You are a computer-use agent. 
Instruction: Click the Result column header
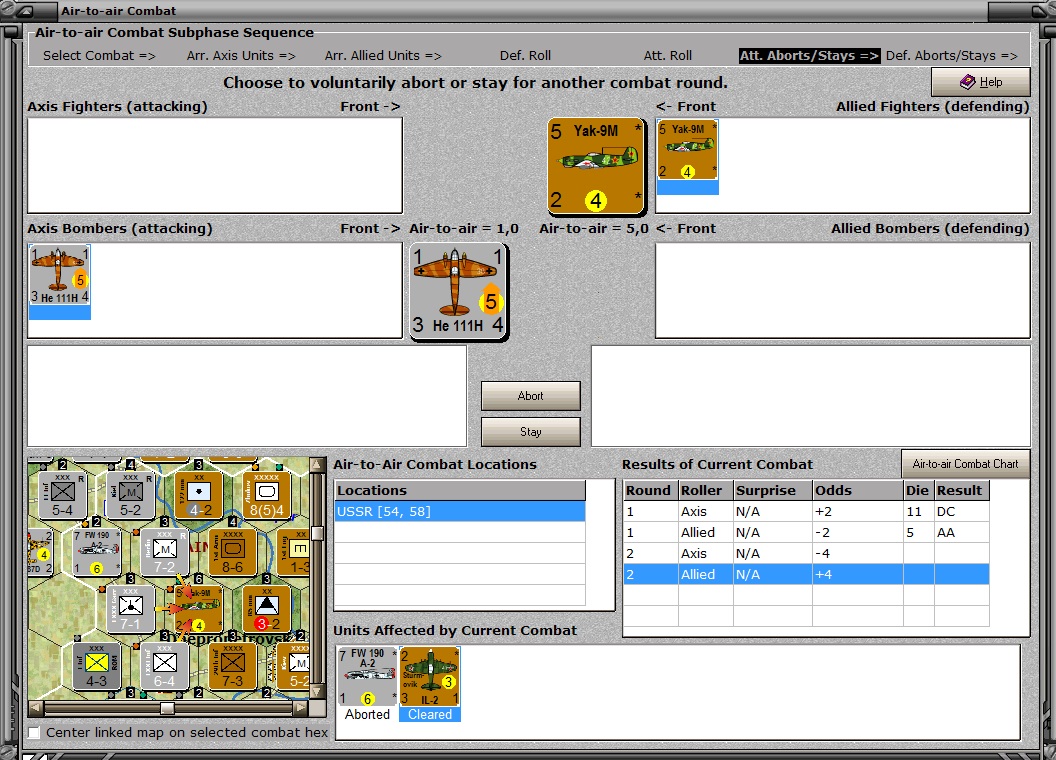click(962, 490)
